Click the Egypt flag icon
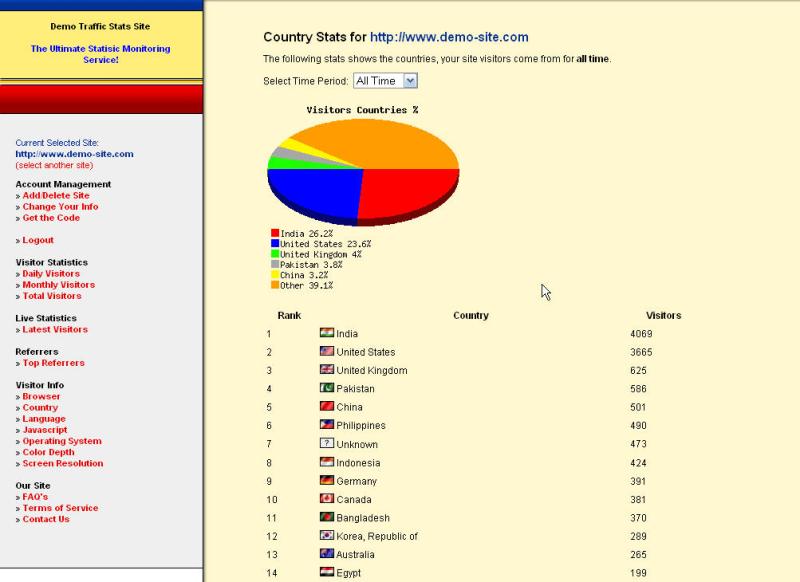The height and width of the screenshot is (582, 800). point(327,572)
